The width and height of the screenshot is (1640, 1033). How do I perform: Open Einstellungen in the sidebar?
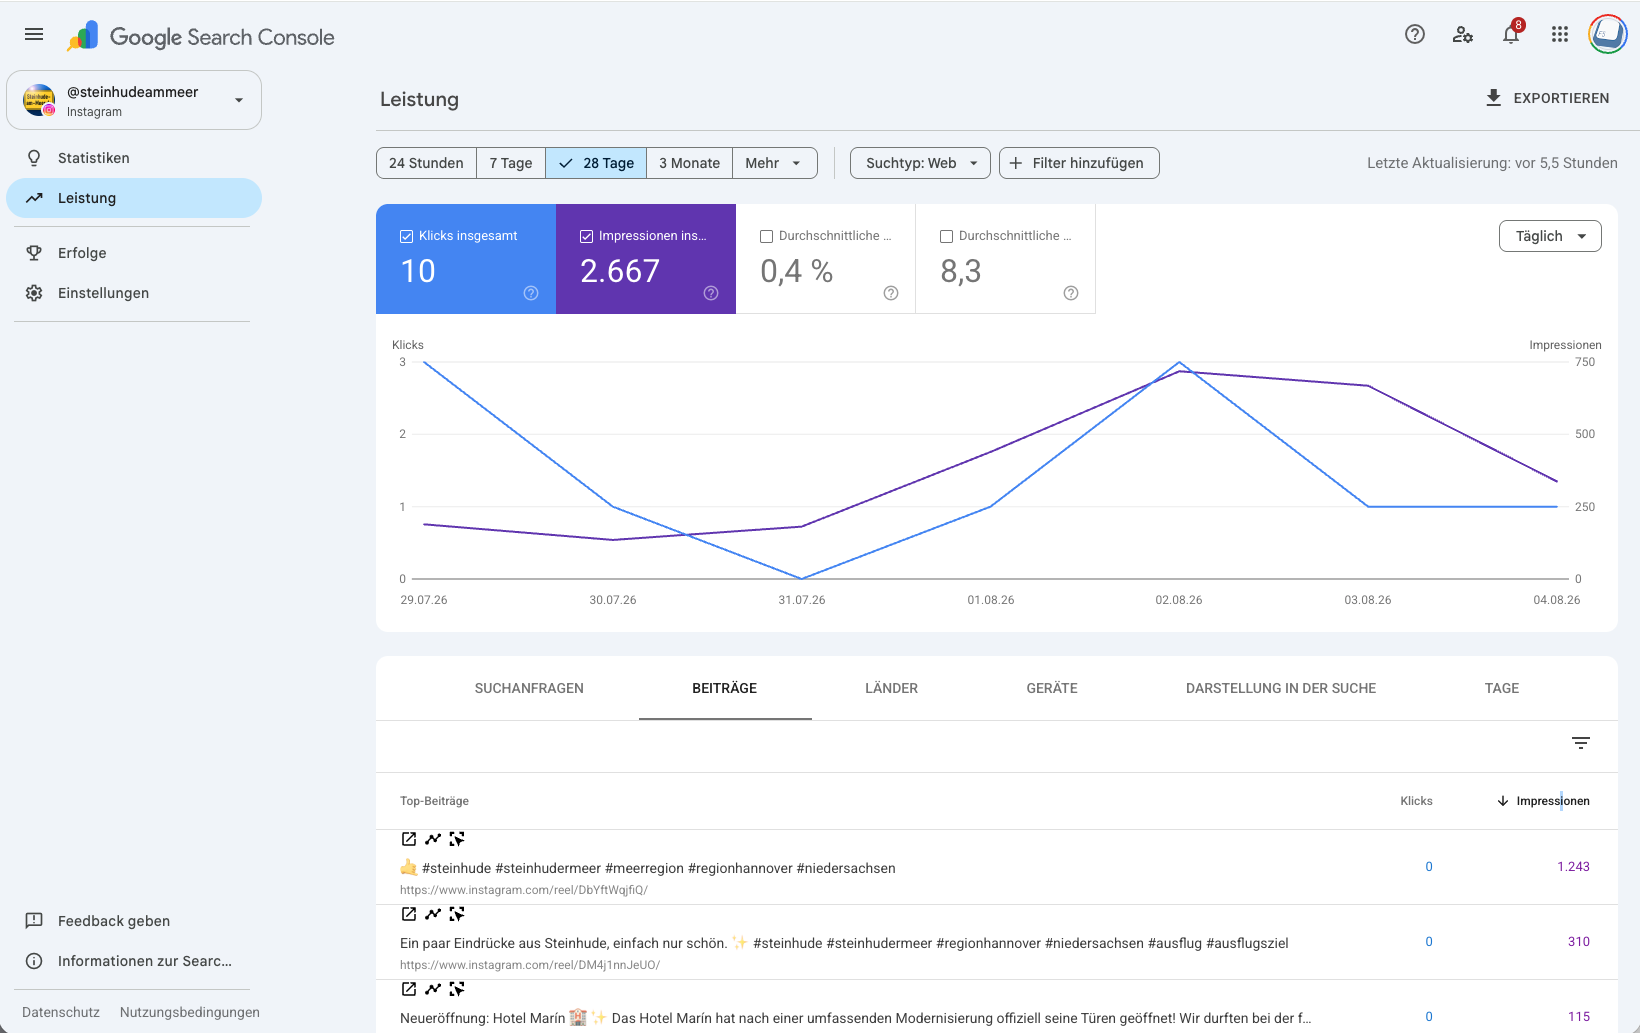pyautogui.click(x=134, y=293)
